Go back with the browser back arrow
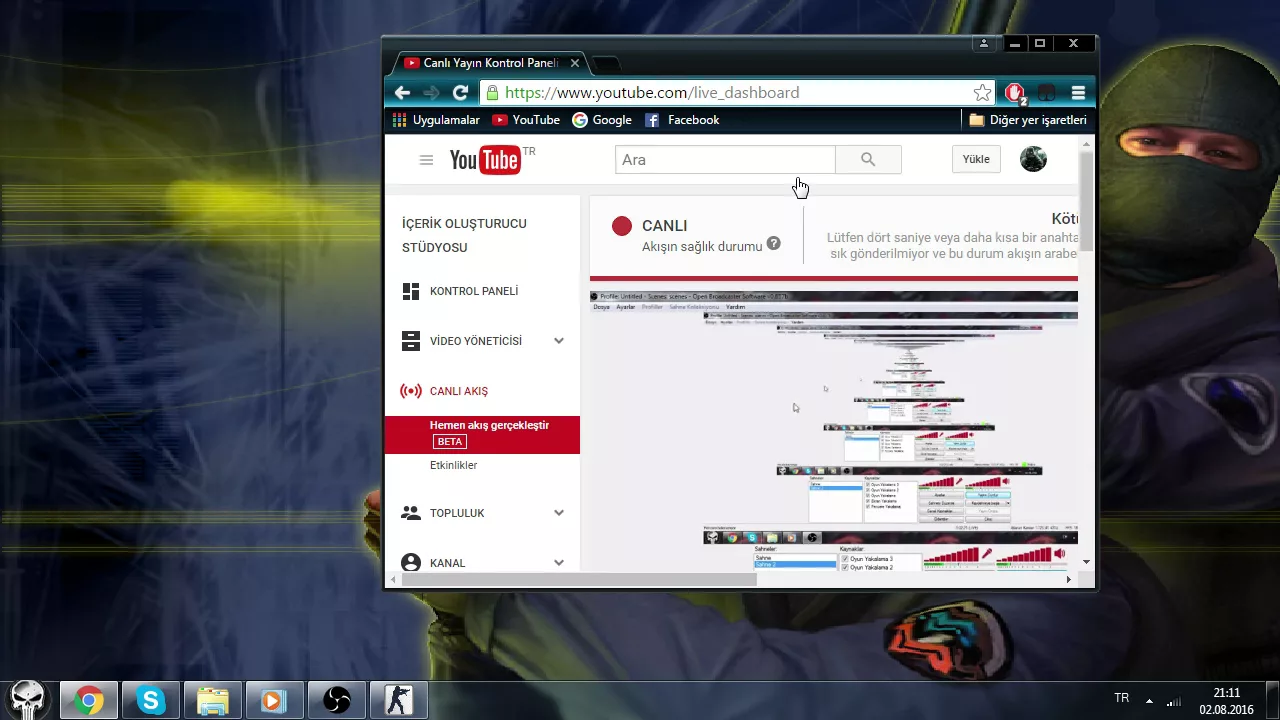The height and width of the screenshot is (720, 1280). tap(402, 93)
